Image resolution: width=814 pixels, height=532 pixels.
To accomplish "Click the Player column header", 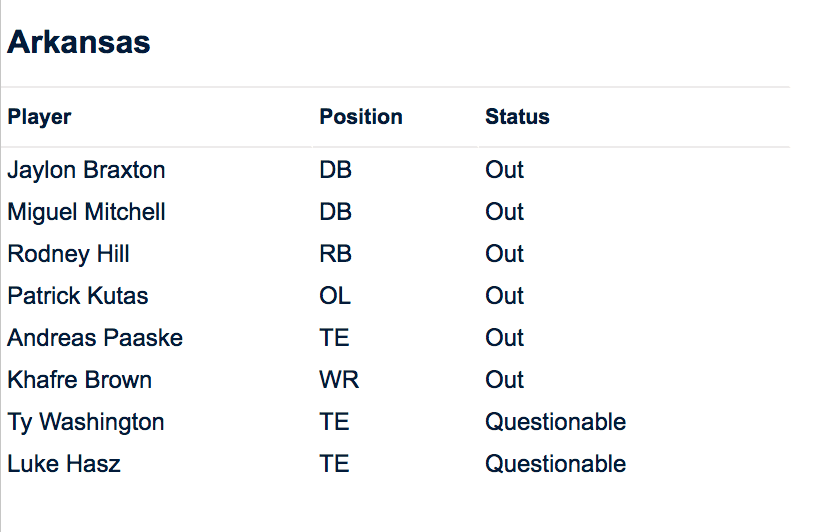I will [x=39, y=117].
